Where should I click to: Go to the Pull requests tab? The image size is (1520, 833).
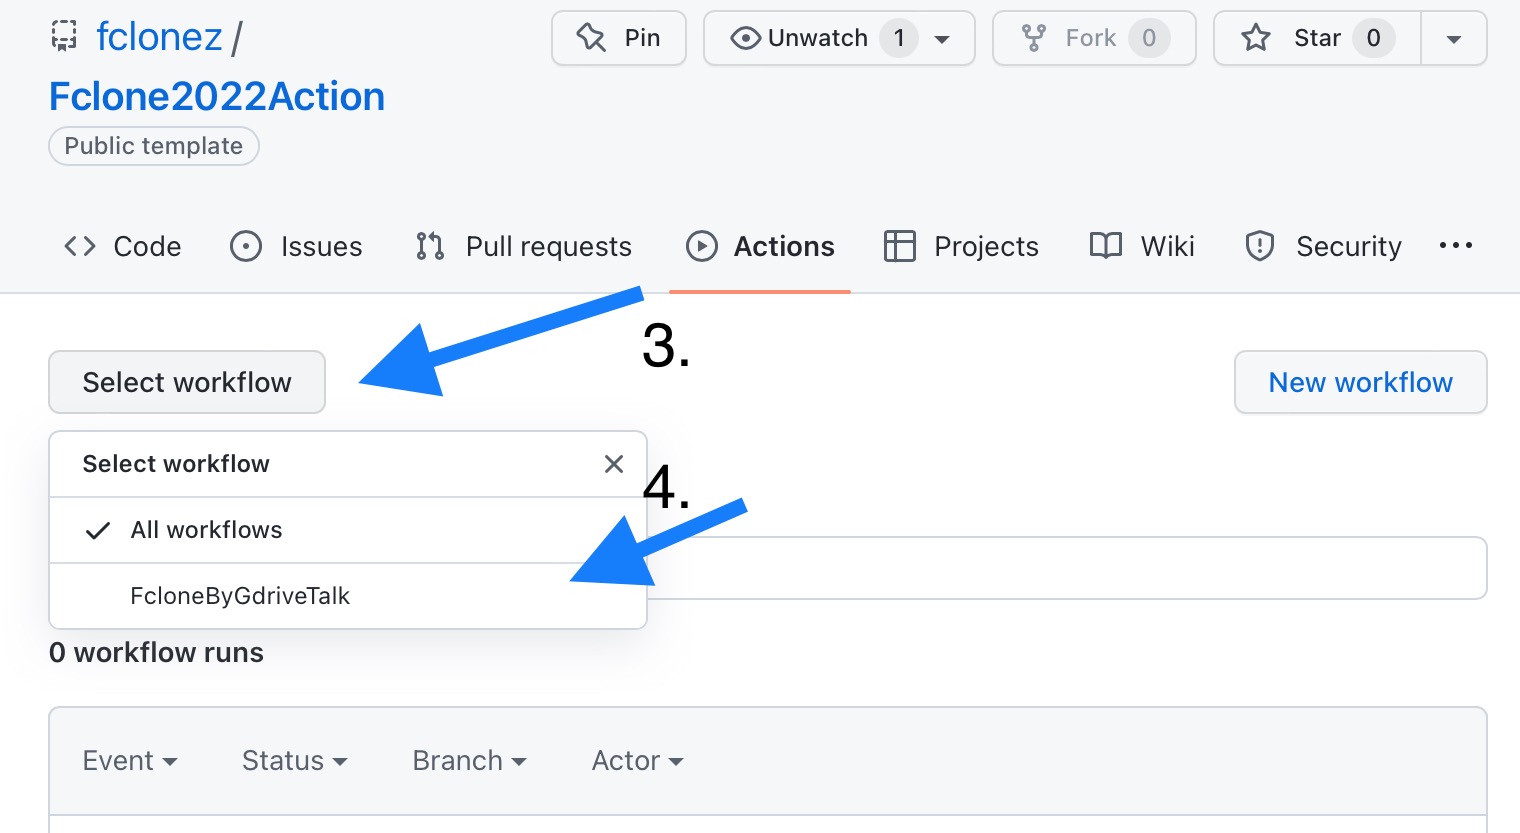[524, 246]
